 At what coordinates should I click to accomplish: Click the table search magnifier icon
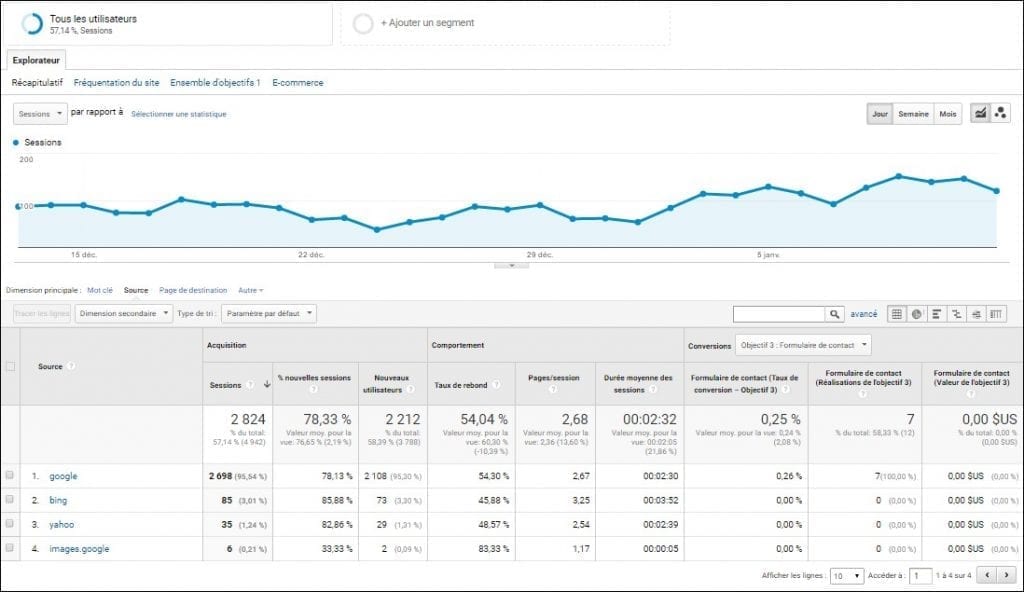click(835, 314)
